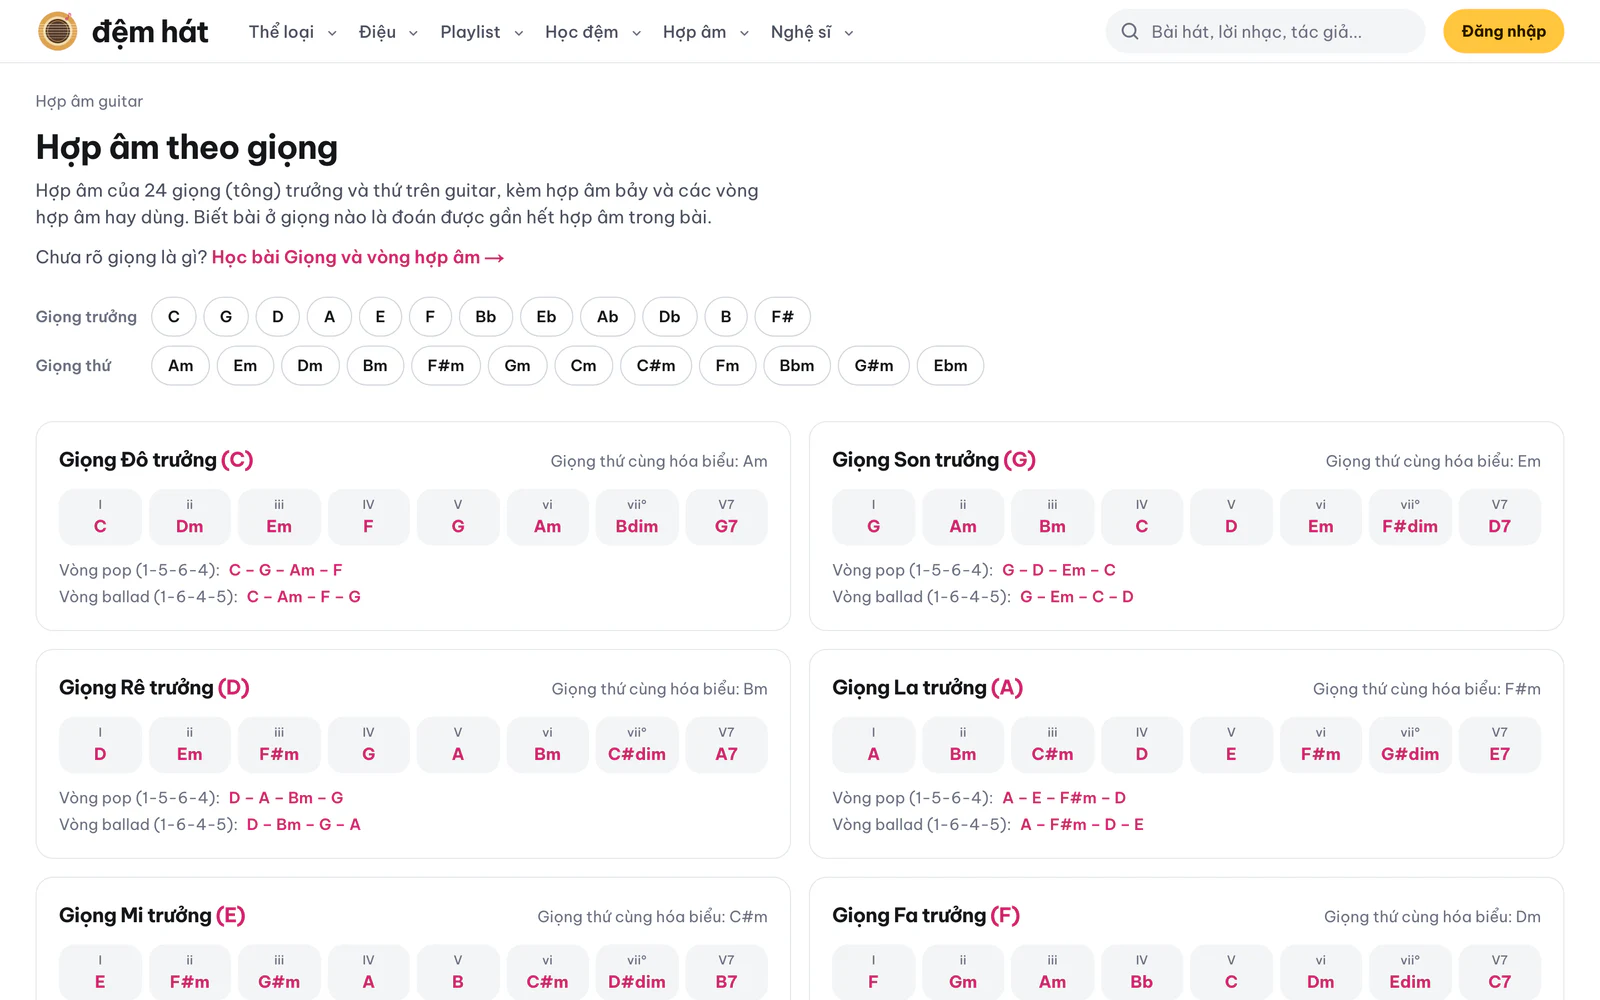Open the Điệu dropdown menu
Viewport: 1600px width, 1000px height.
[x=389, y=32]
